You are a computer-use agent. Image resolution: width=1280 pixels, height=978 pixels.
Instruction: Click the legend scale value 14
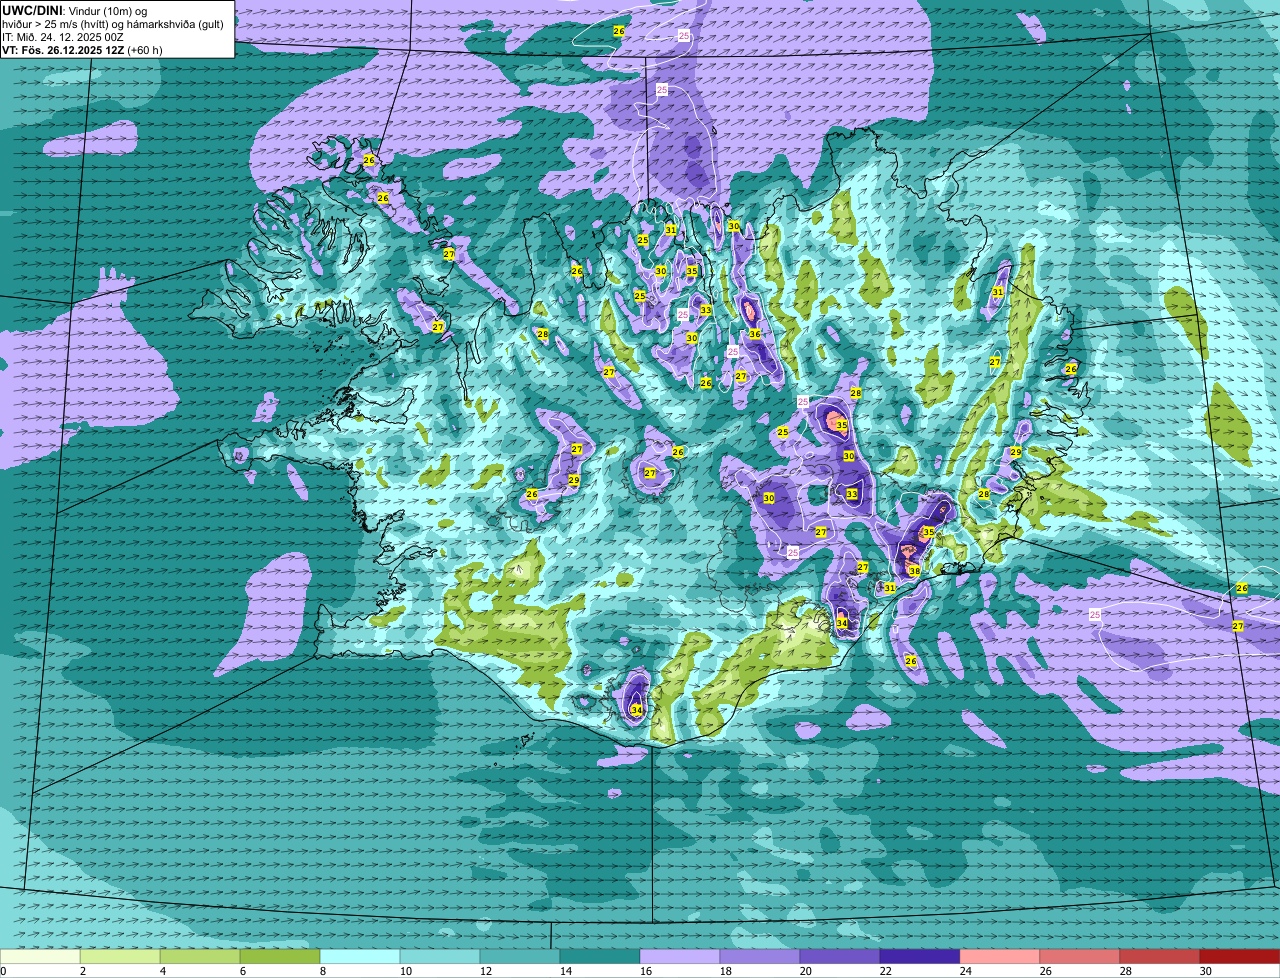click(566, 971)
